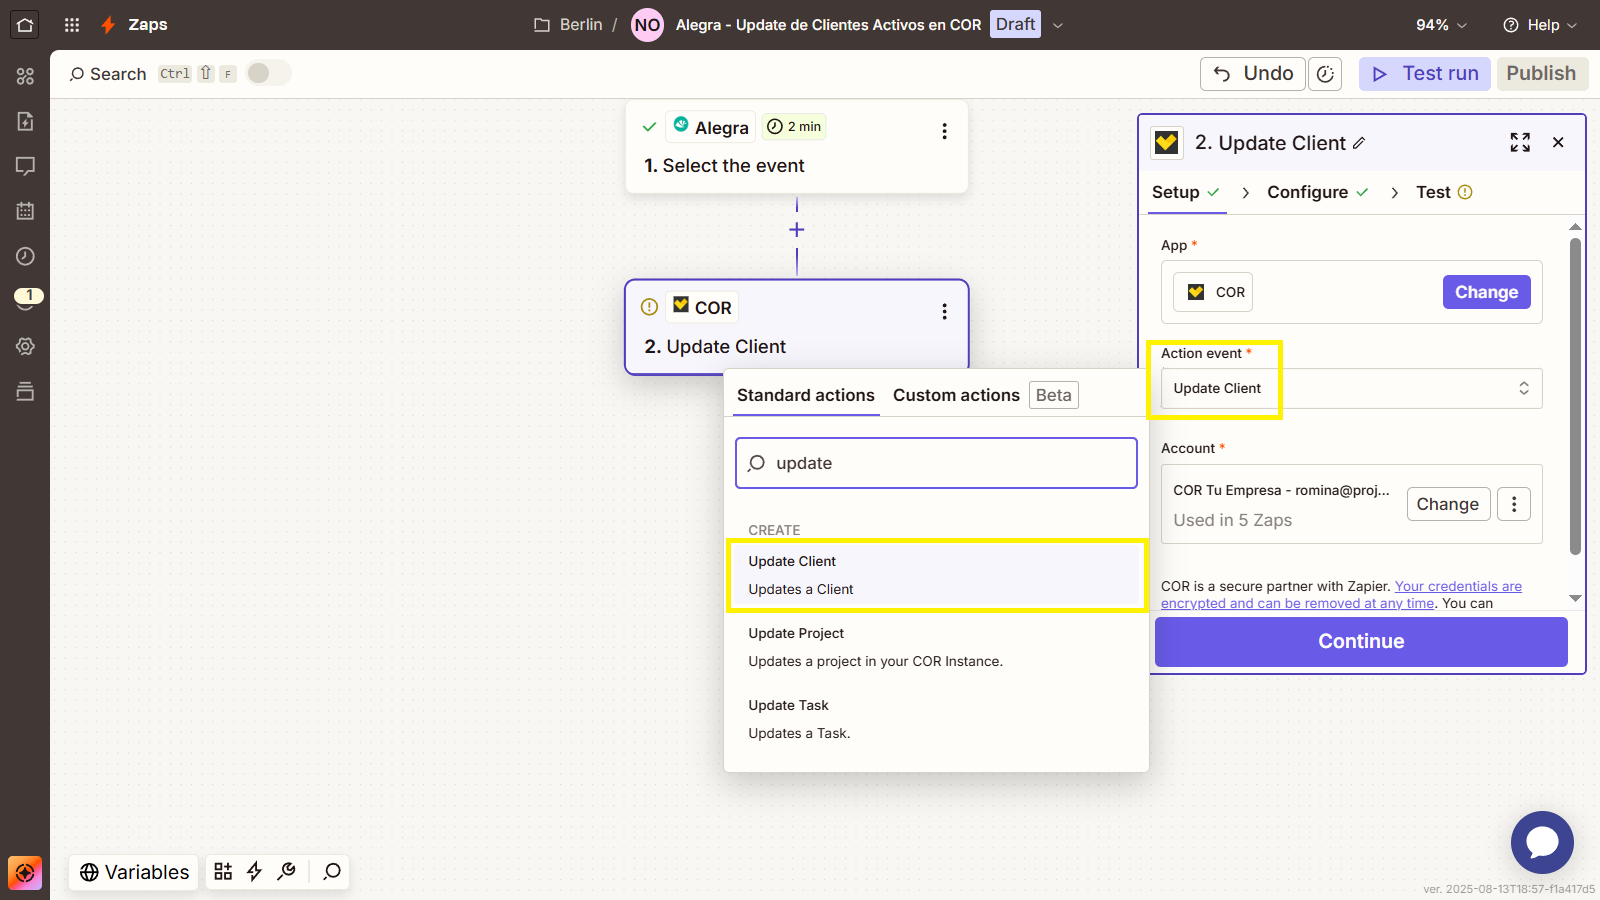Viewport: 1600px width, 900px height.
Task: Click the plus icon between steps
Action: pyautogui.click(x=797, y=230)
